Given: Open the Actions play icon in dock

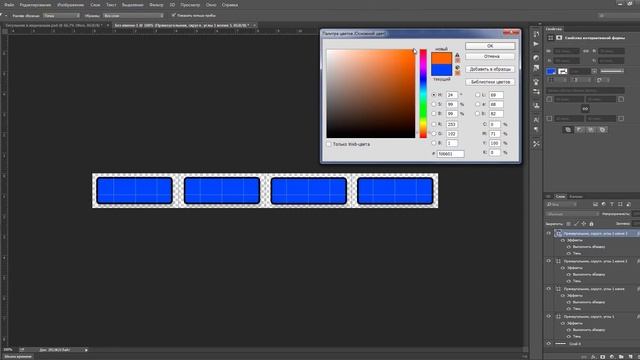Looking at the screenshot, I should [536, 44].
